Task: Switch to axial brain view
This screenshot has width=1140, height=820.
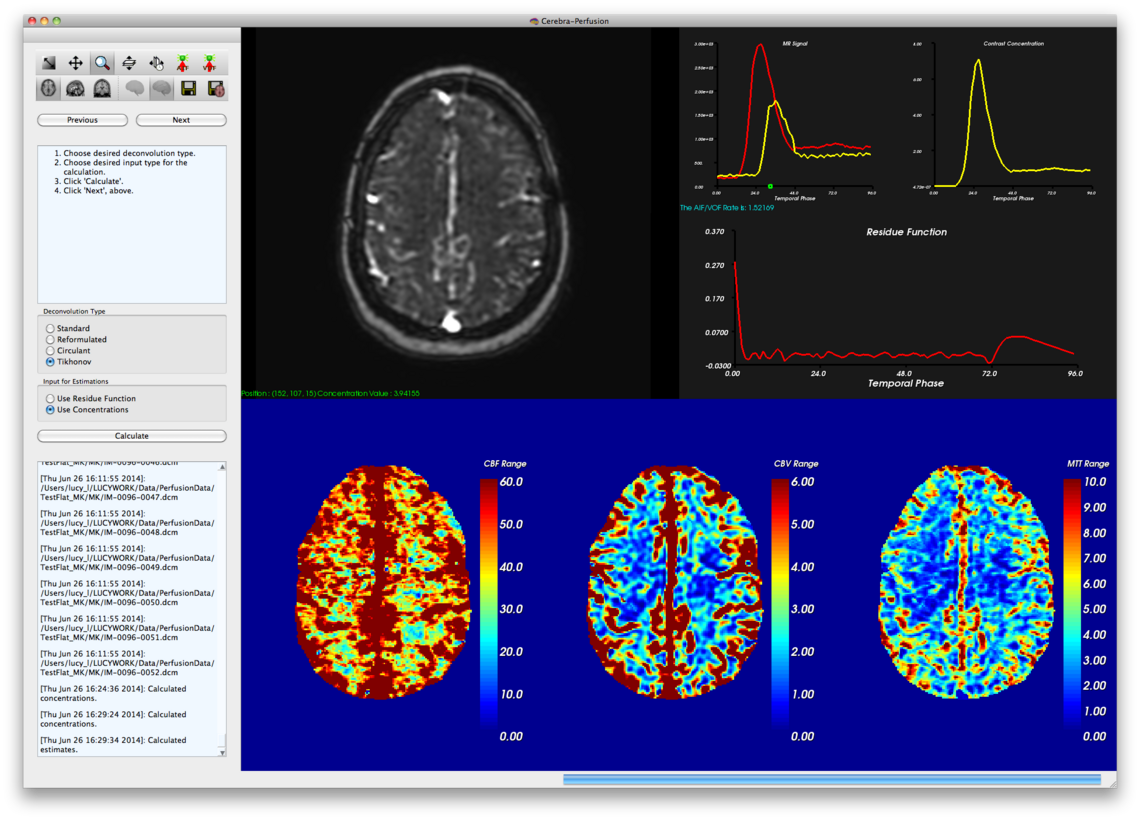Action: pyautogui.click(x=49, y=89)
